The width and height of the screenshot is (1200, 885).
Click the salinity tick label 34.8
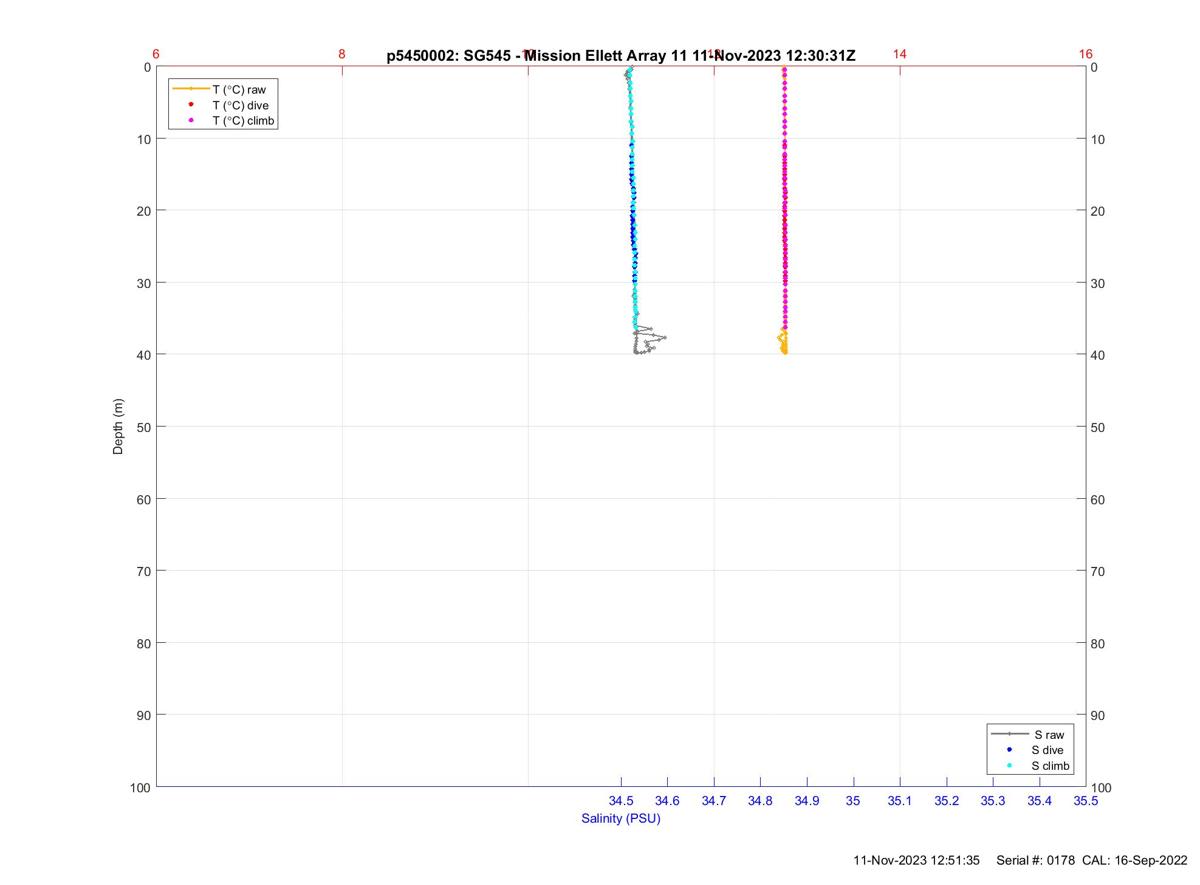coord(760,801)
